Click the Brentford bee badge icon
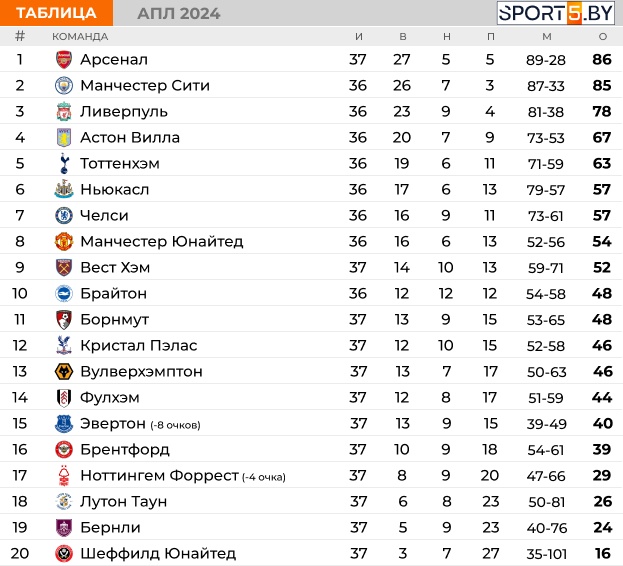 pyautogui.click(x=64, y=449)
